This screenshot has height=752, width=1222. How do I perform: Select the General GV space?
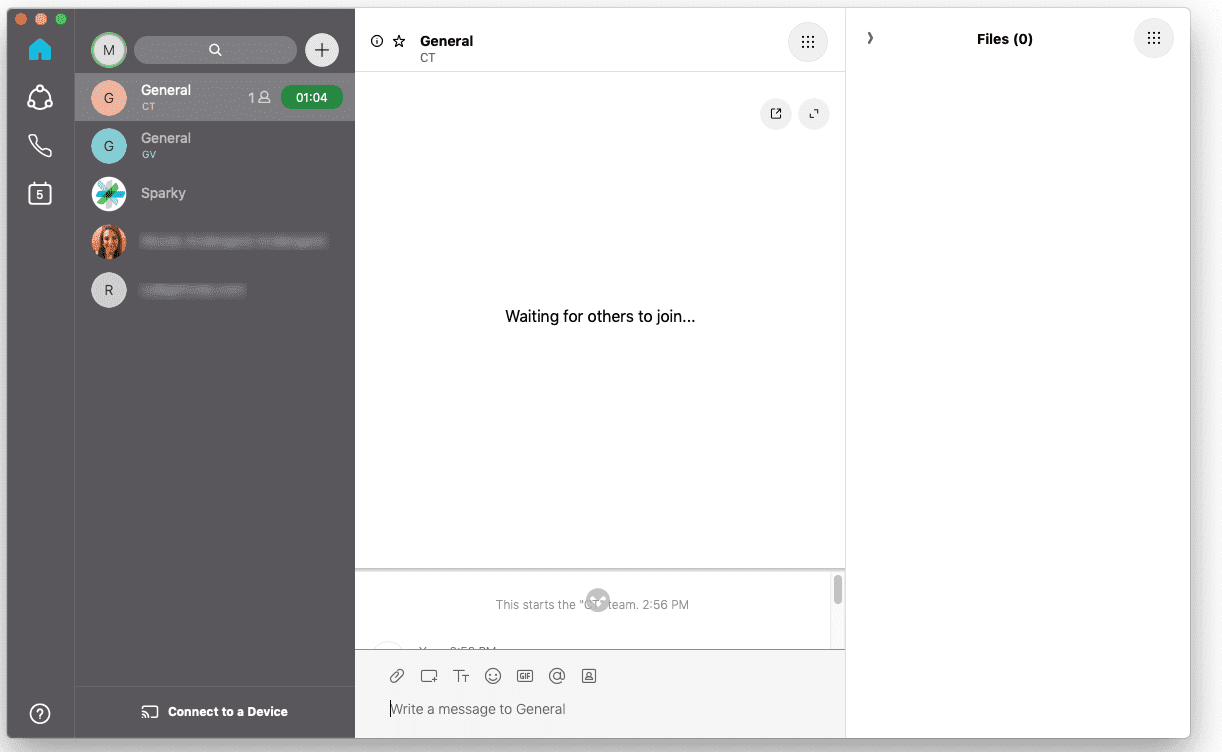point(215,145)
